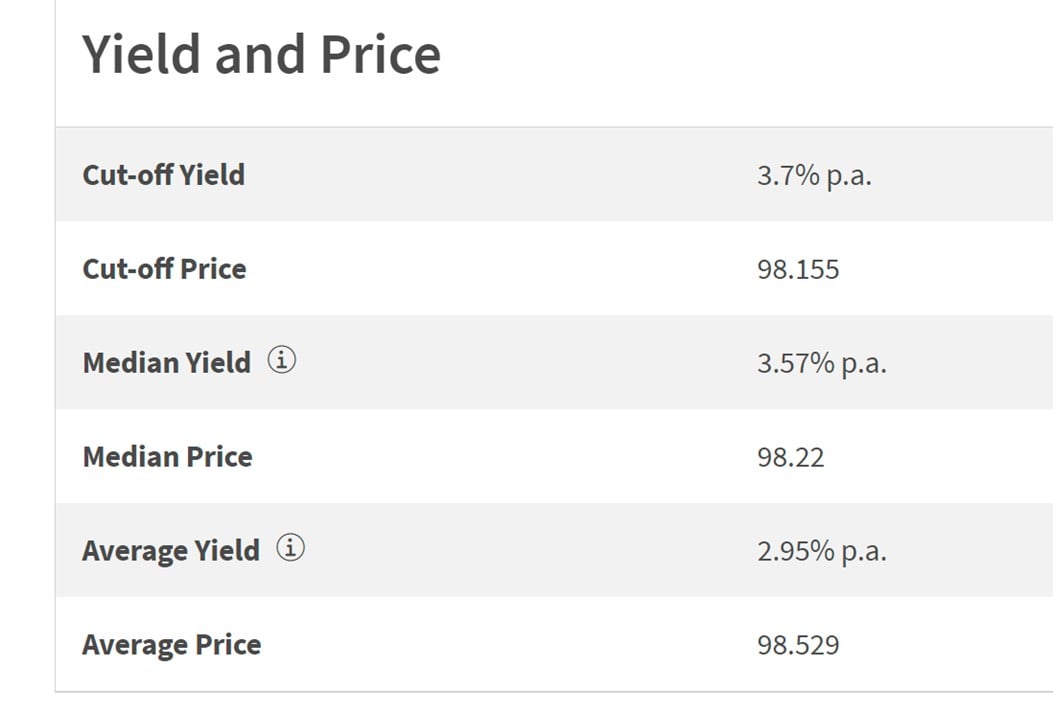Select the Median Price label

click(x=167, y=457)
